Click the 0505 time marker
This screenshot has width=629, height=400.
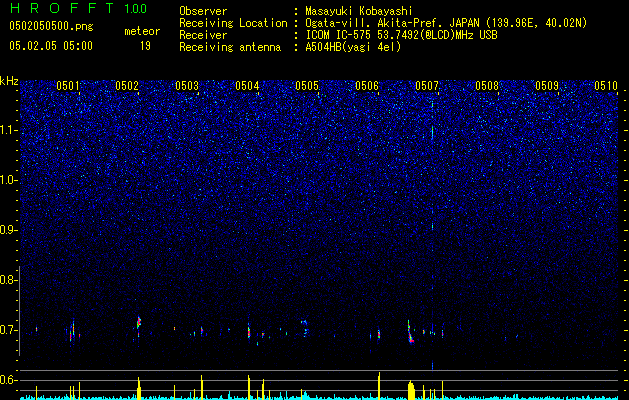click(x=307, y=86)
